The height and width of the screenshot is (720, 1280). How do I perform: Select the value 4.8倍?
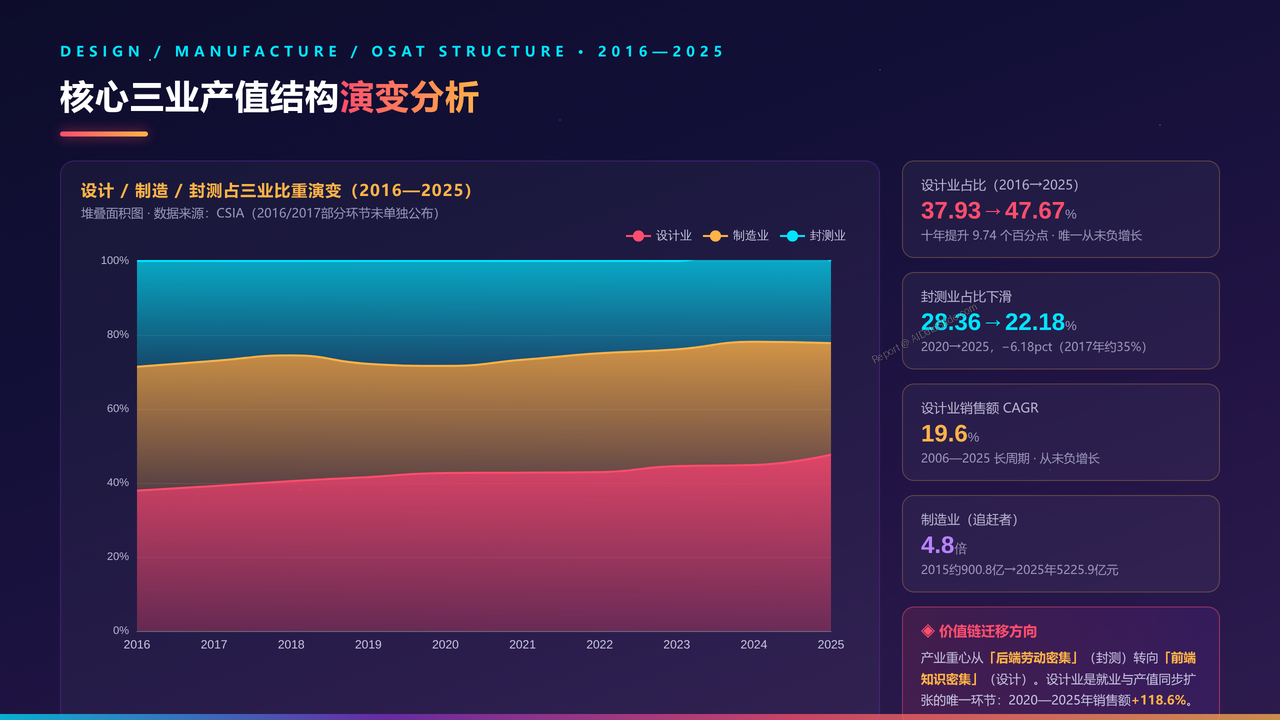coord(944,546)
